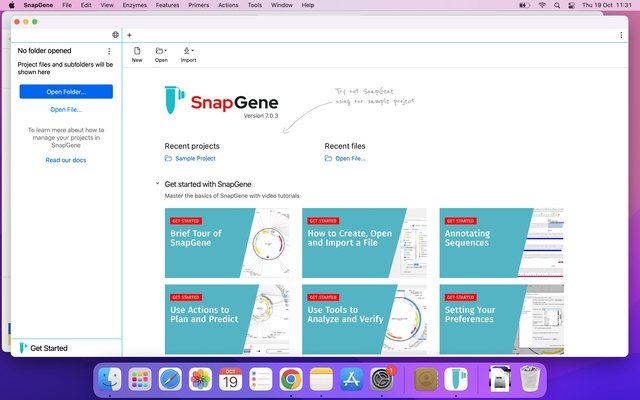Open the Apple menu
This screenshot has width=640, height=400.
click(11, 5)
